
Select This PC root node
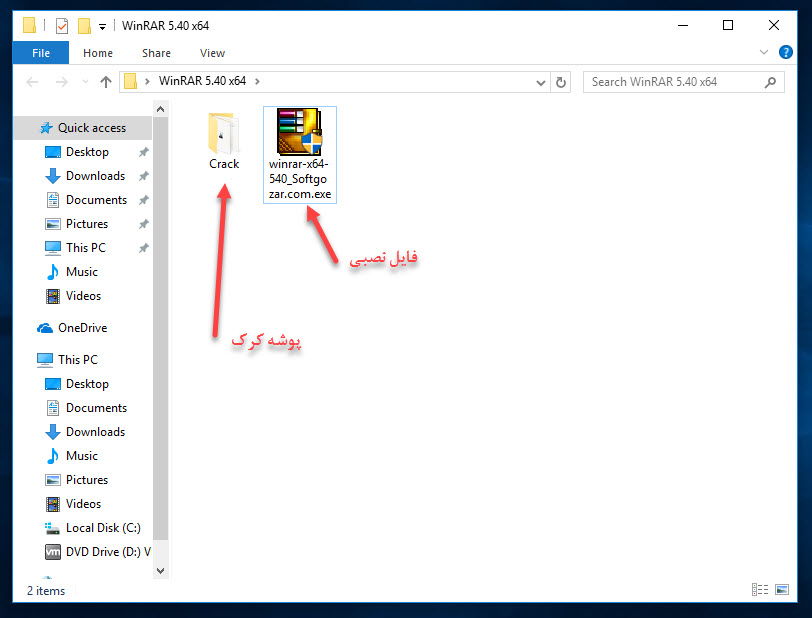(x=78, y=360)
